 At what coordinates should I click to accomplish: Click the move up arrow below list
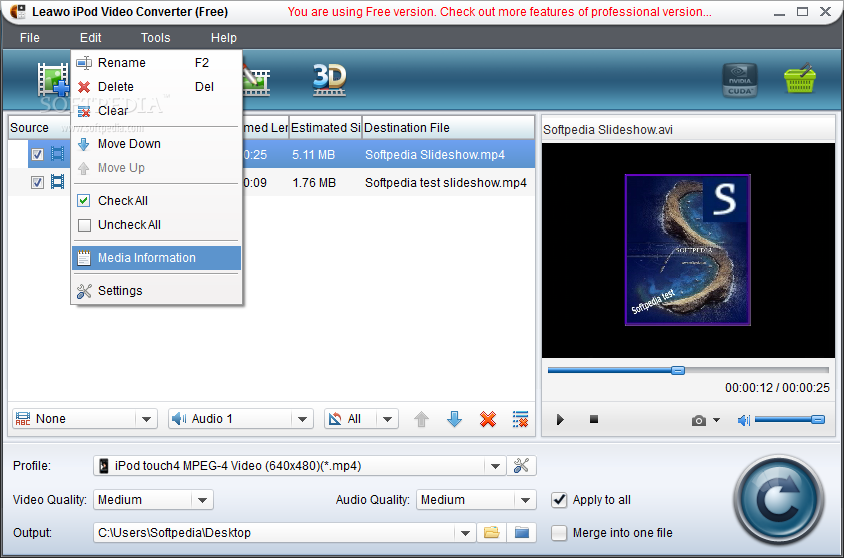coord(421,419)
